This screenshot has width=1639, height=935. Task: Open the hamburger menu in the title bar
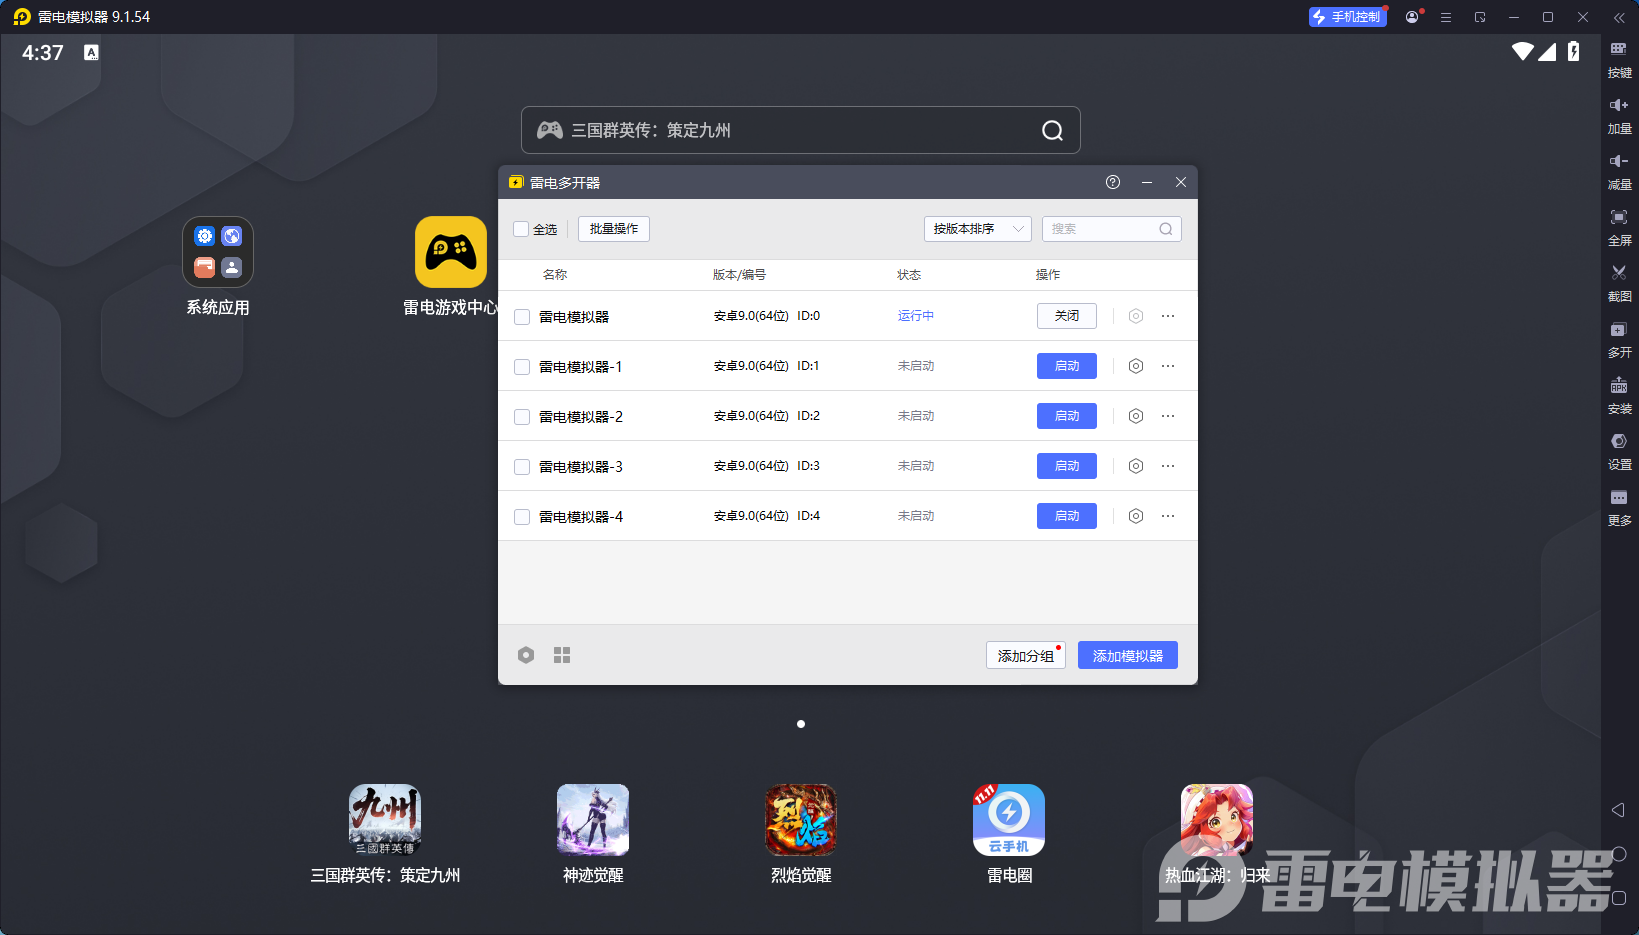[x=1446, y=17]
